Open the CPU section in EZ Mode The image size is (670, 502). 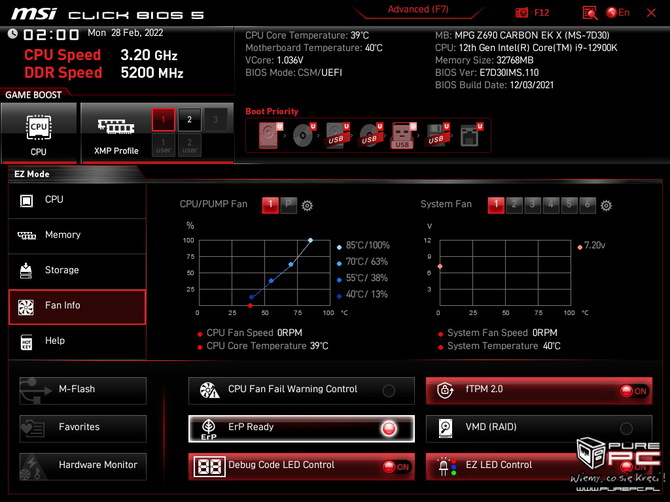pyautogui.click(x=77, y=200)
